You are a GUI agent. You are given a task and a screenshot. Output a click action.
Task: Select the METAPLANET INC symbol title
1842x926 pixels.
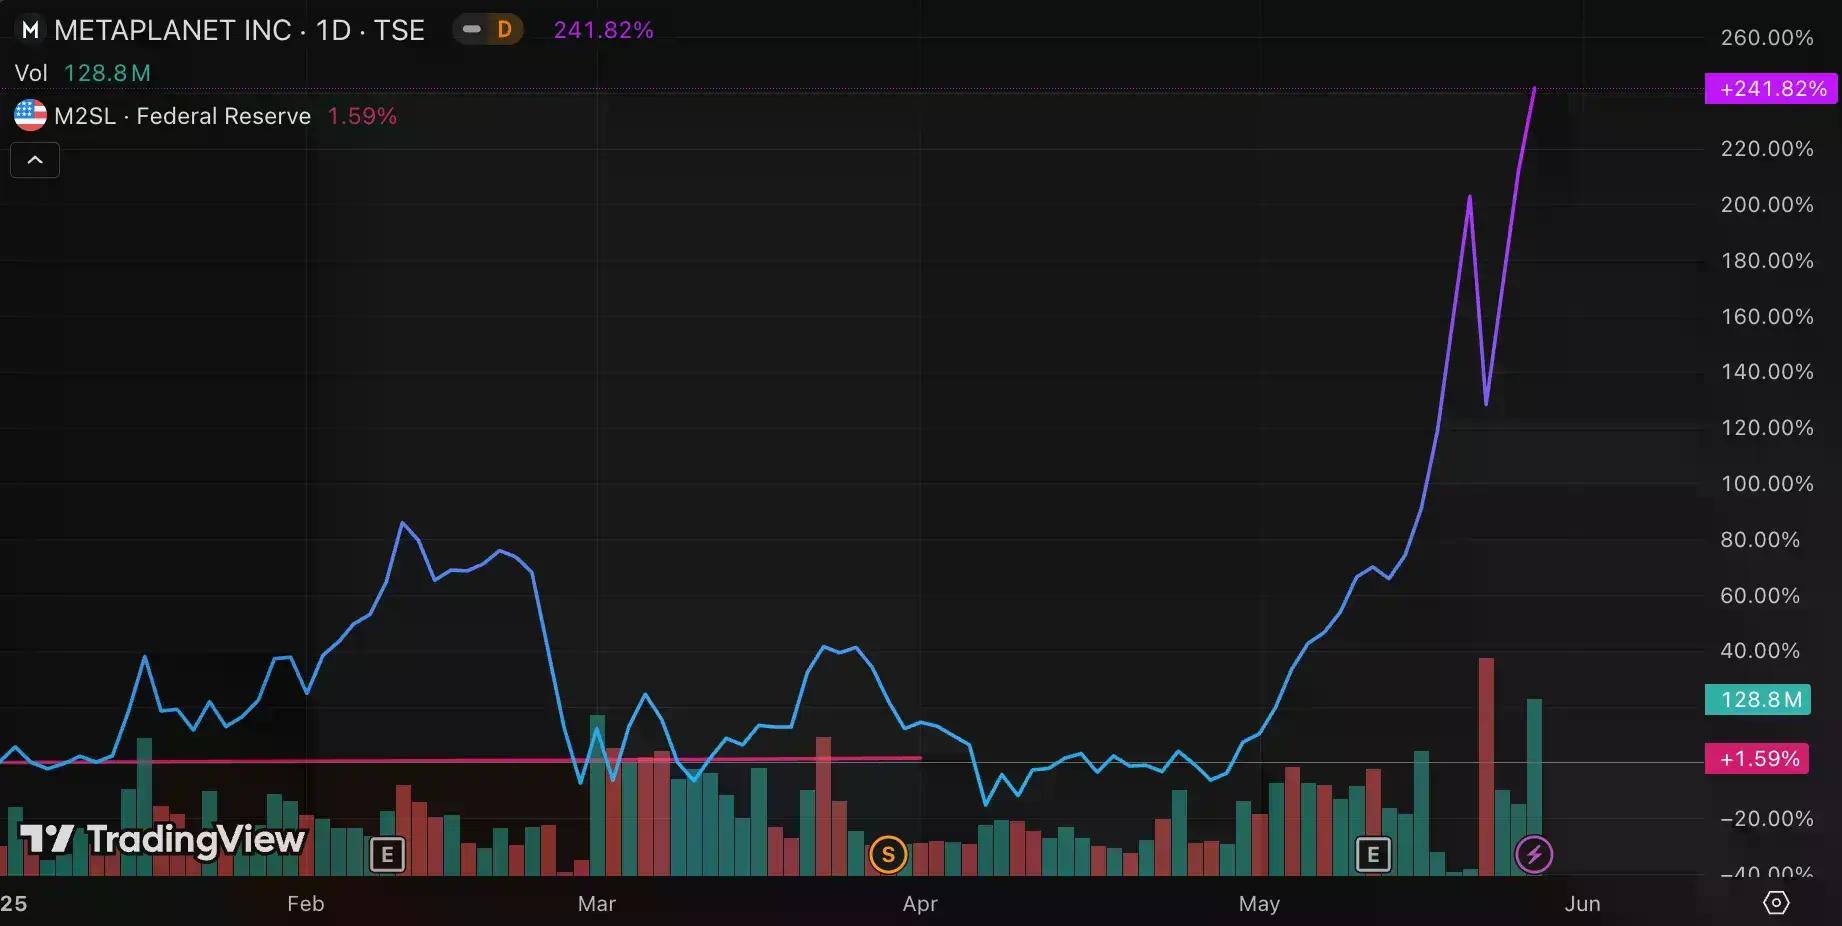[x=239, y=30]
